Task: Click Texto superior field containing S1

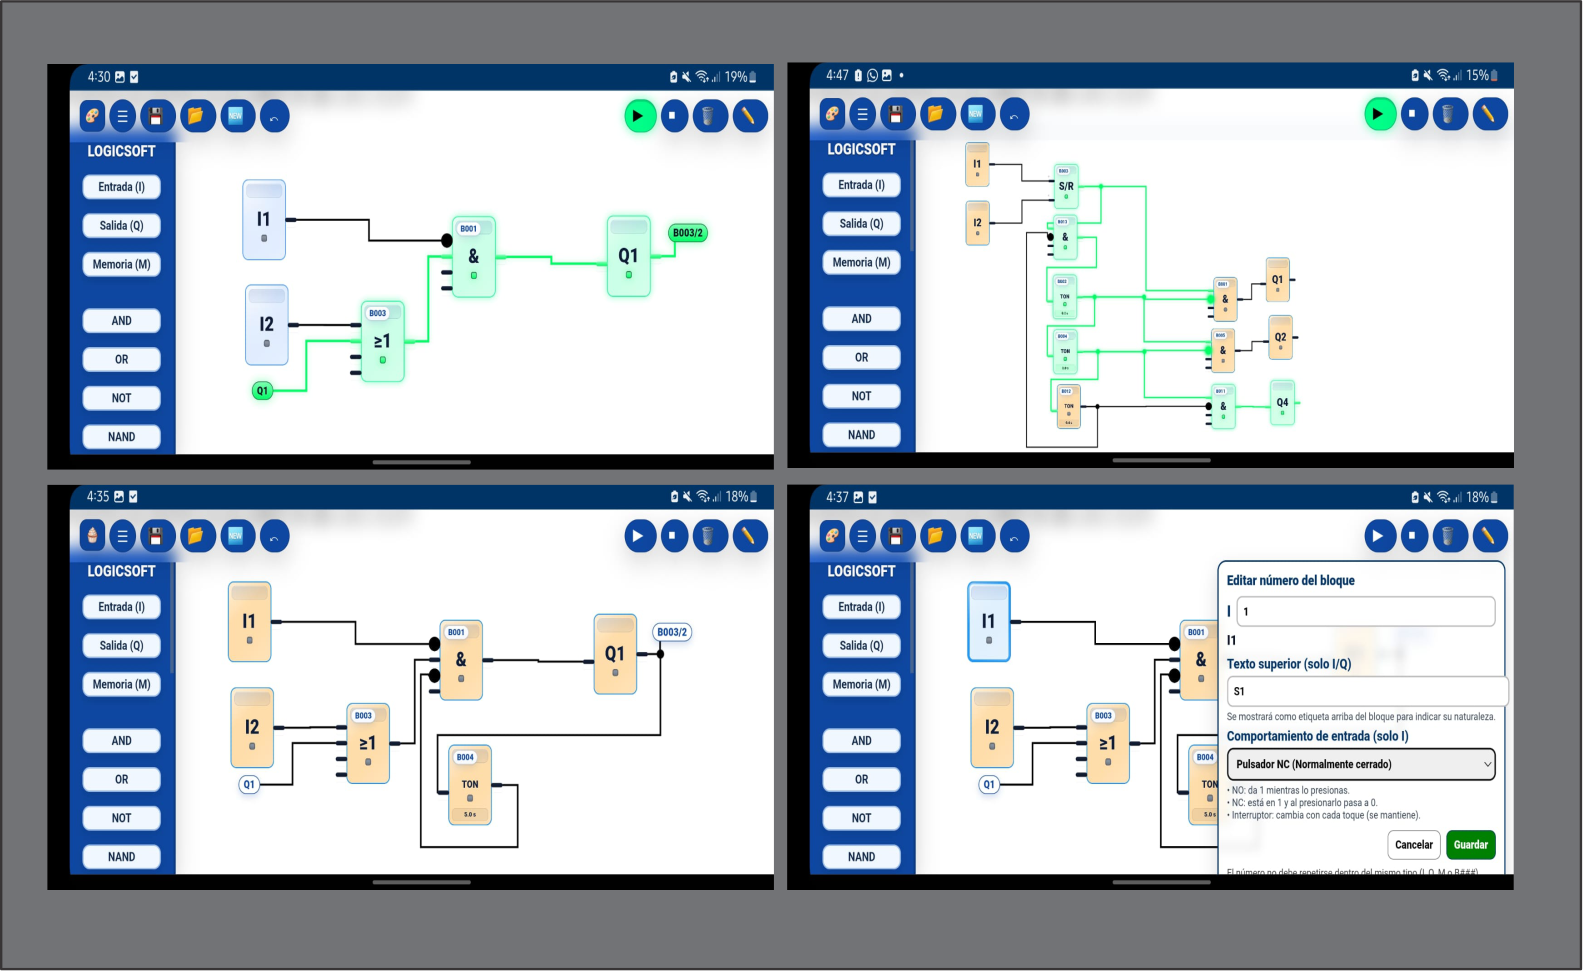Action: [x=1366, y=691]
